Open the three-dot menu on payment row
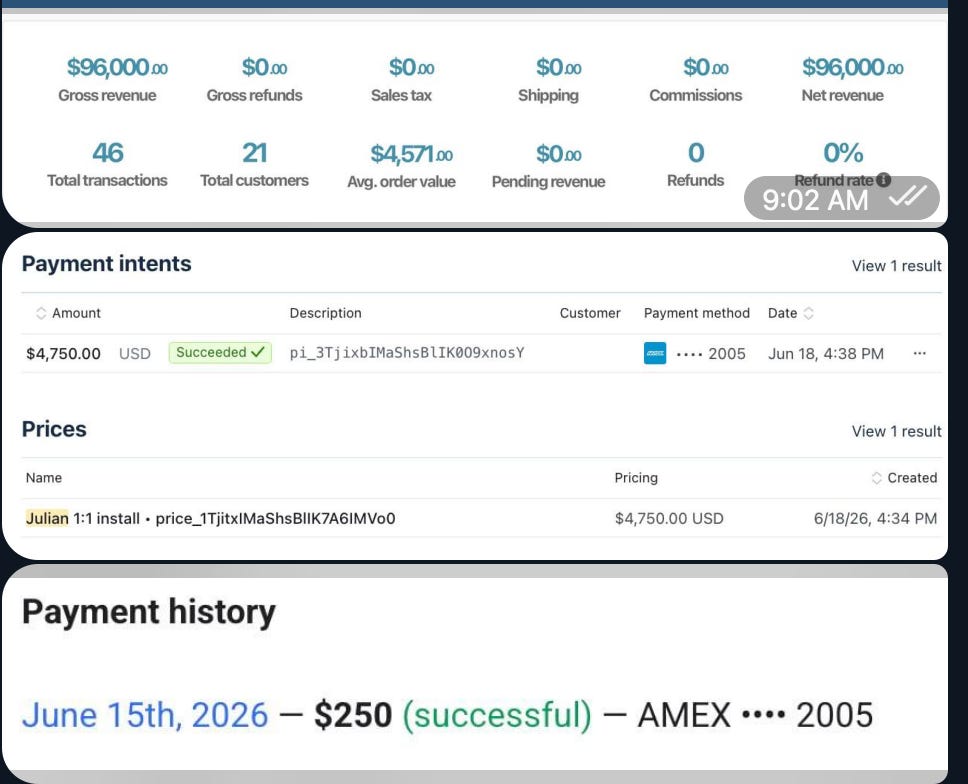968x784 pixels. (919, 353)
